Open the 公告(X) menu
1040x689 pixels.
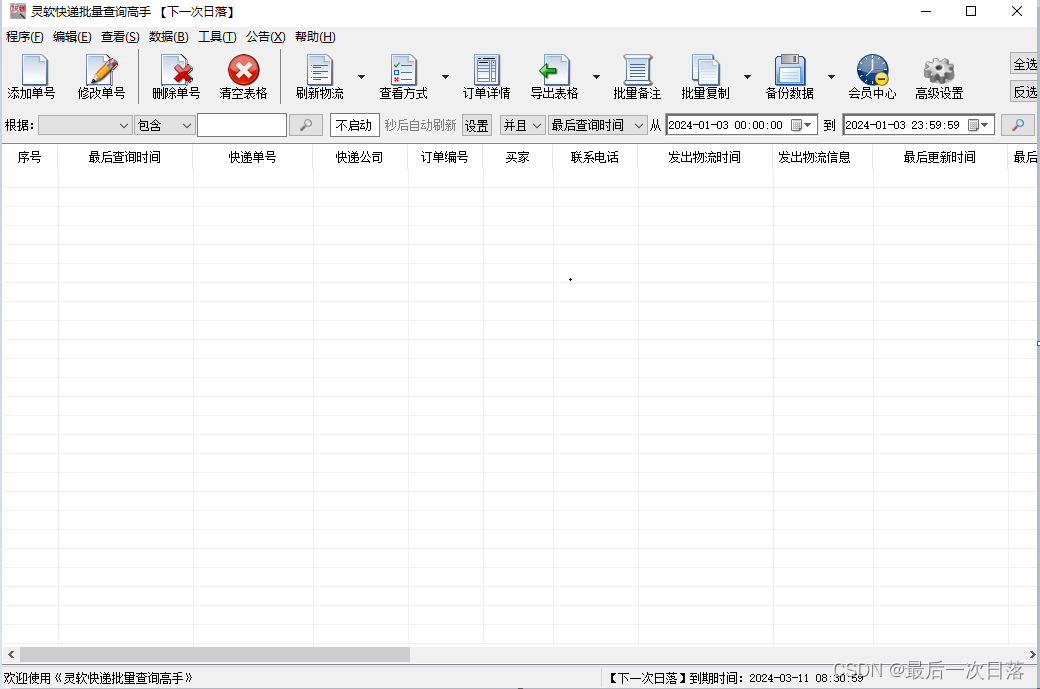click(x=265, y=36)
